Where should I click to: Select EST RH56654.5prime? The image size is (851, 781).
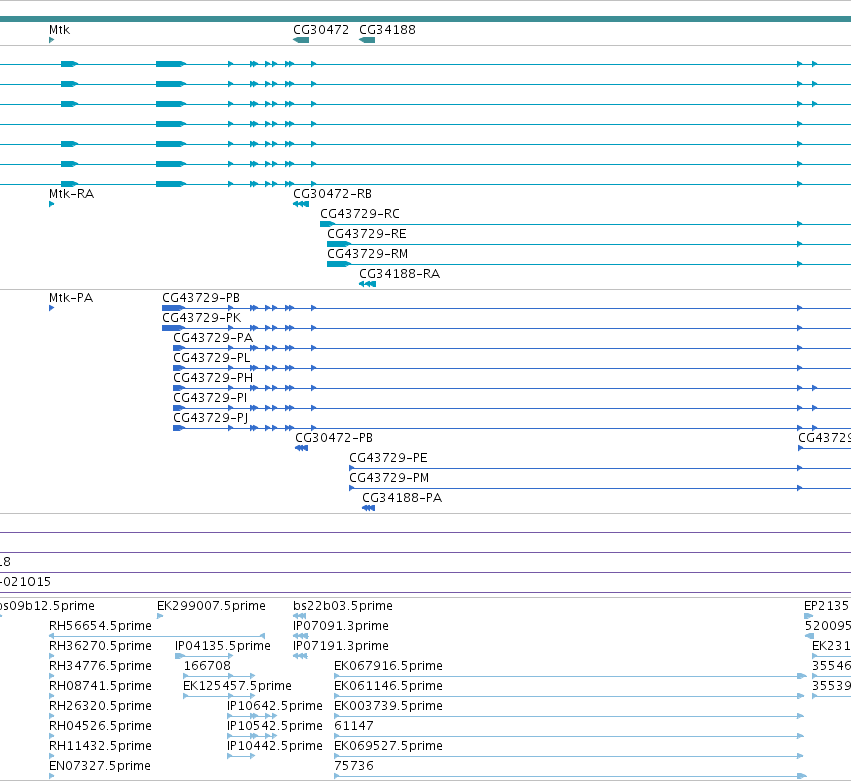(100, 626)
